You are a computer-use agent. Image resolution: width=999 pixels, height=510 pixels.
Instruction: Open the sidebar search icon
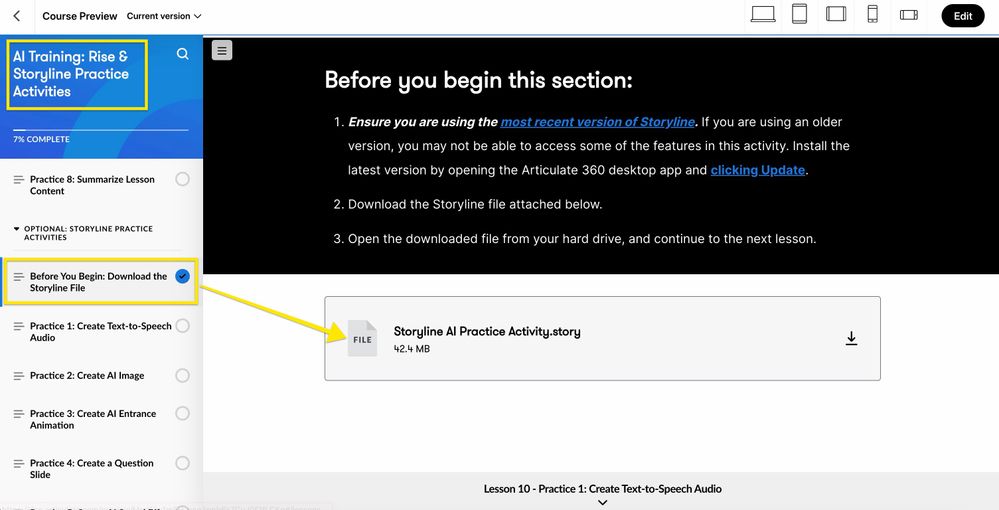[x=183, y=54]
